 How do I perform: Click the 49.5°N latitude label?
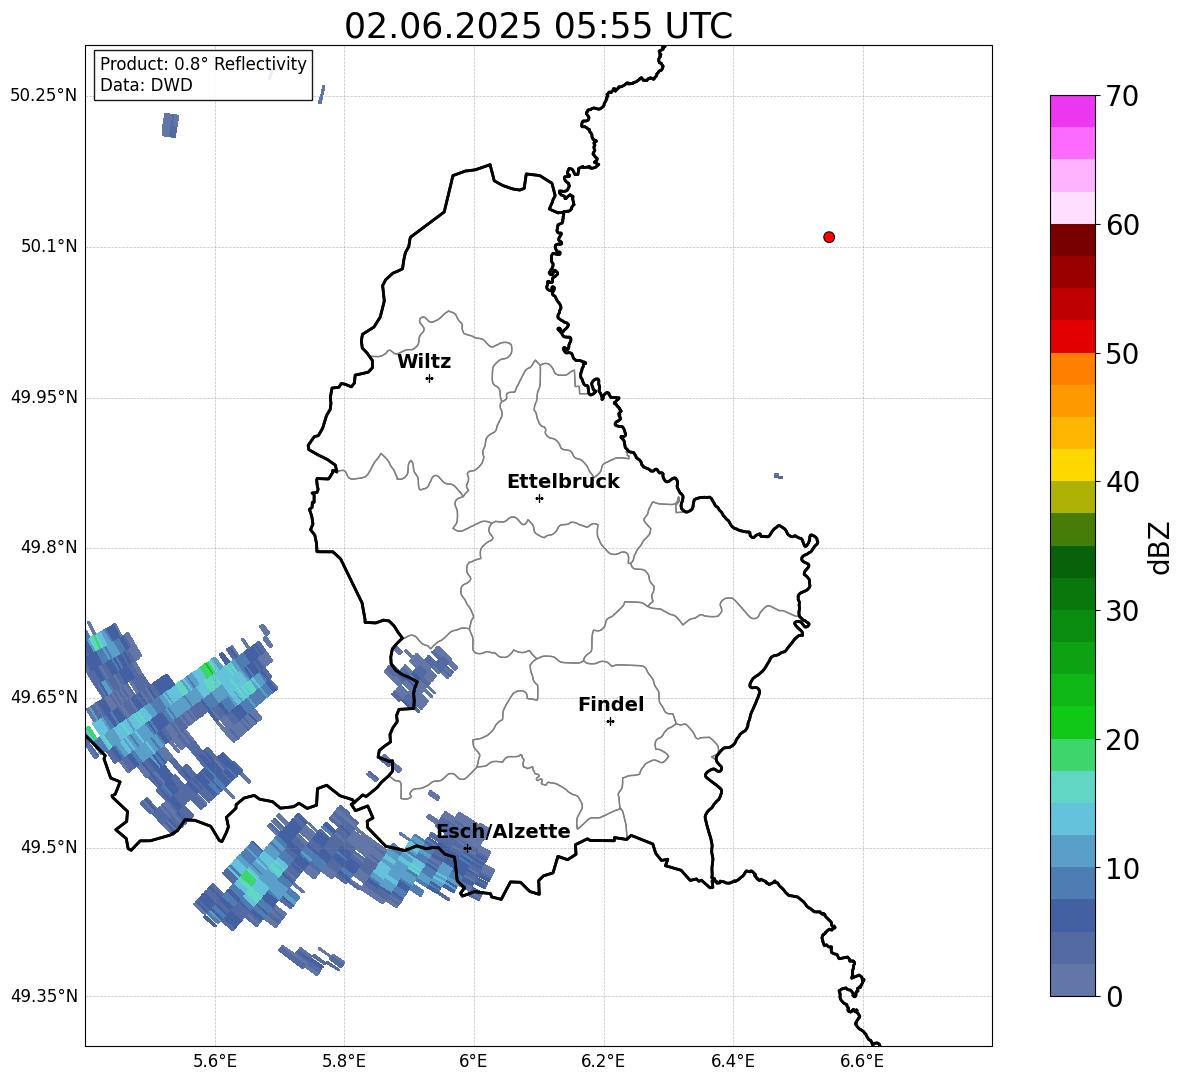click(49, 846)
